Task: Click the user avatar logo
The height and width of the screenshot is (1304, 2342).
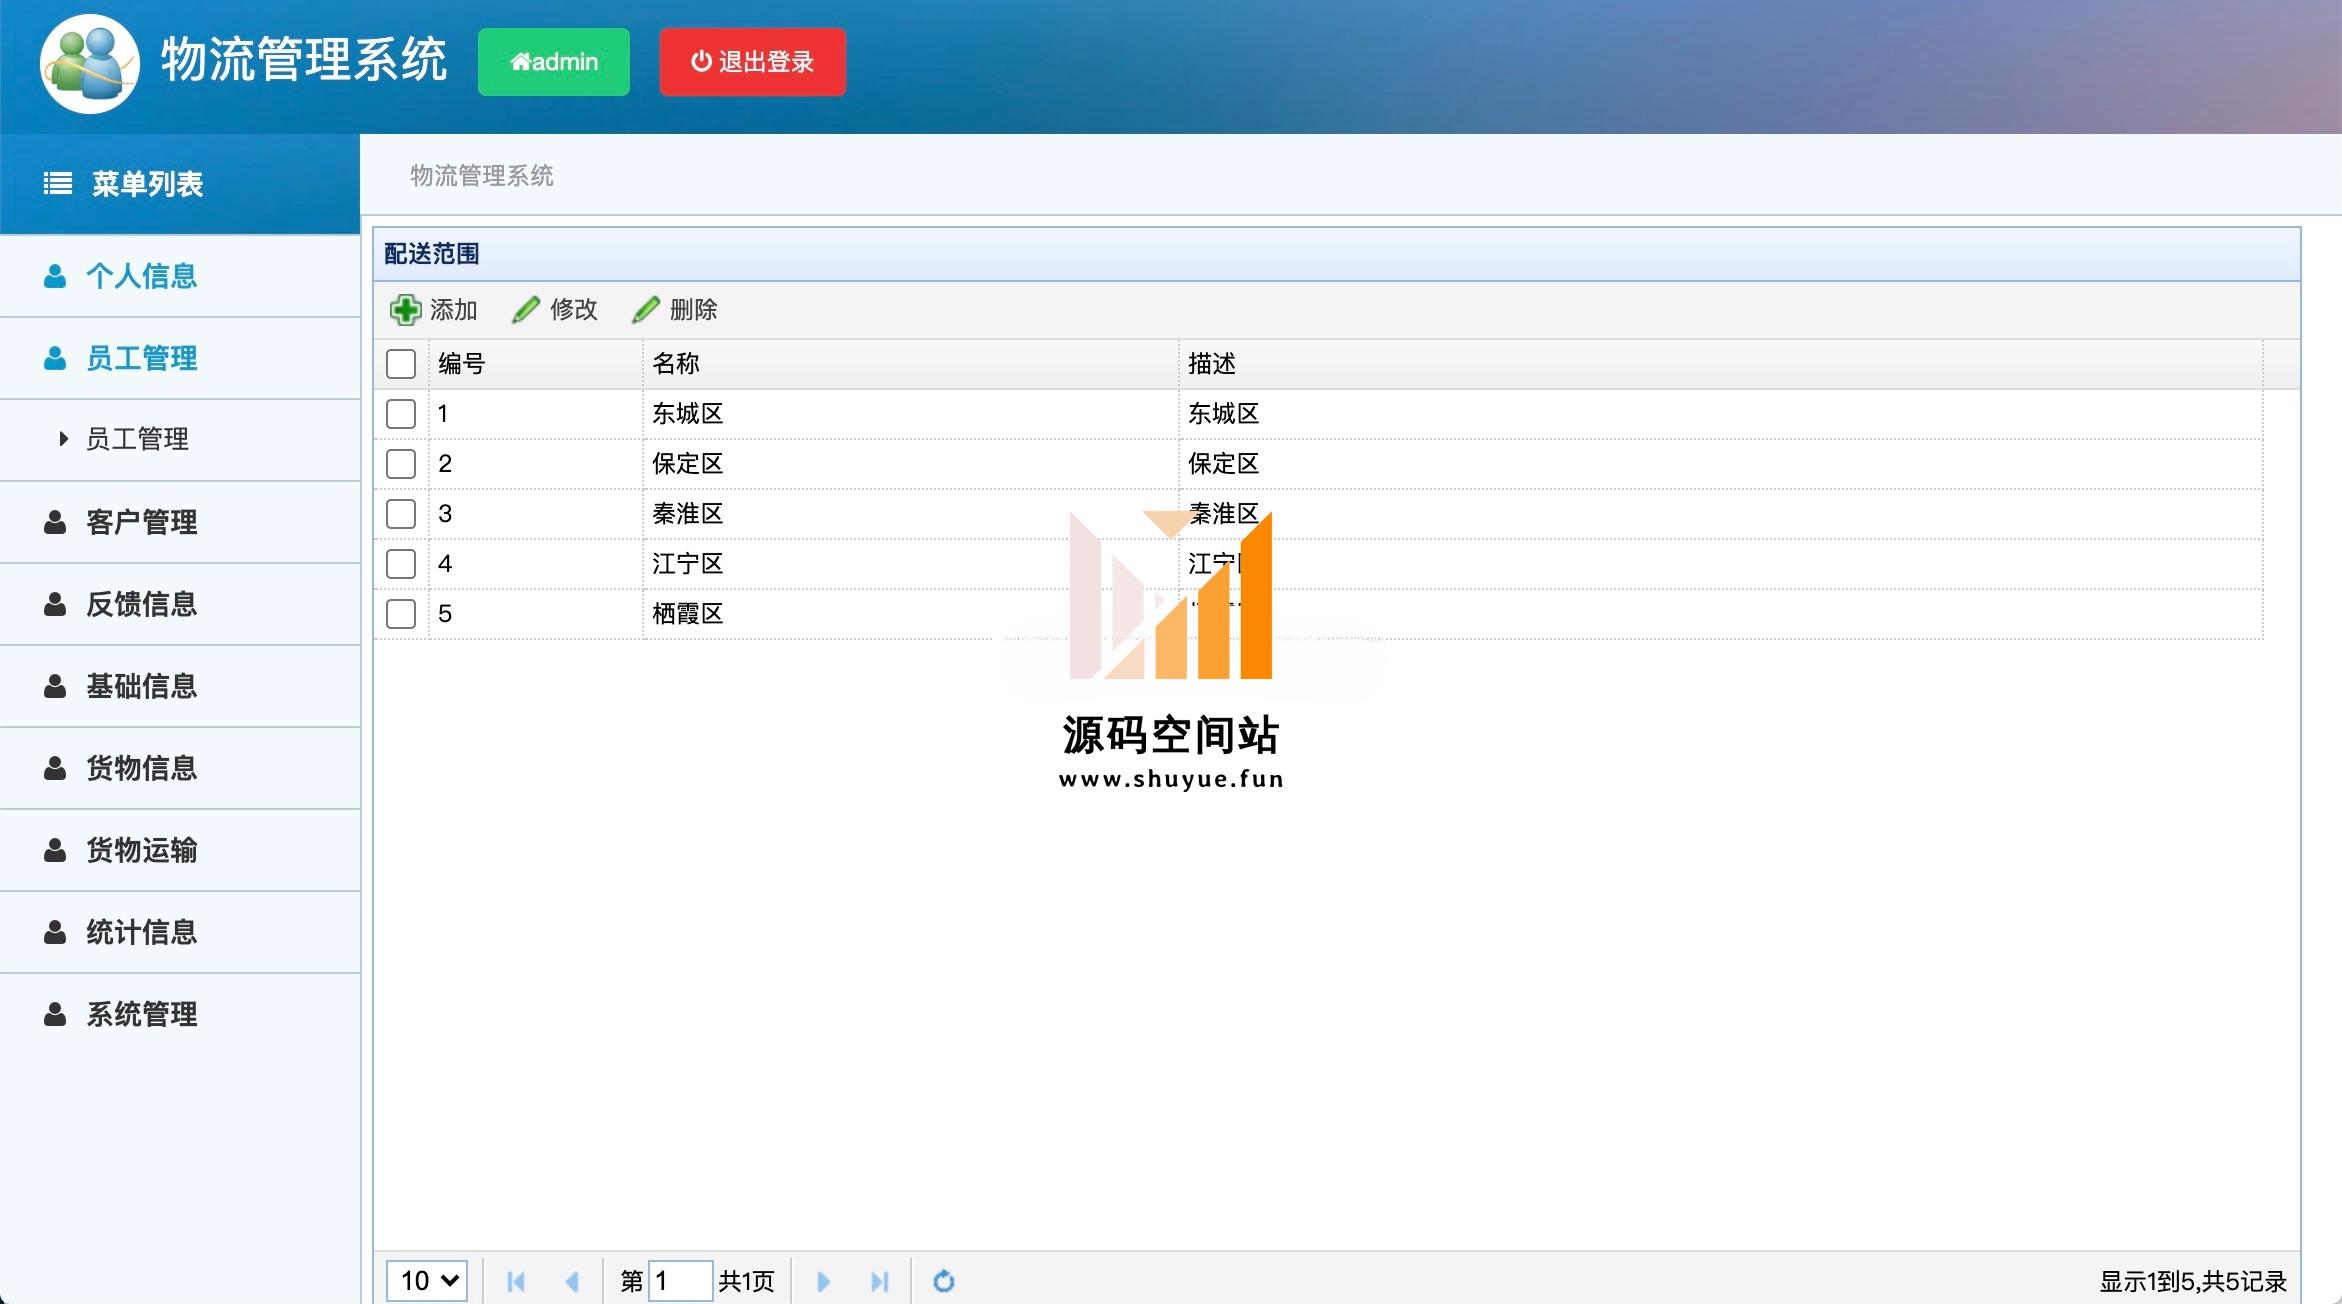Action: point(90,64)
